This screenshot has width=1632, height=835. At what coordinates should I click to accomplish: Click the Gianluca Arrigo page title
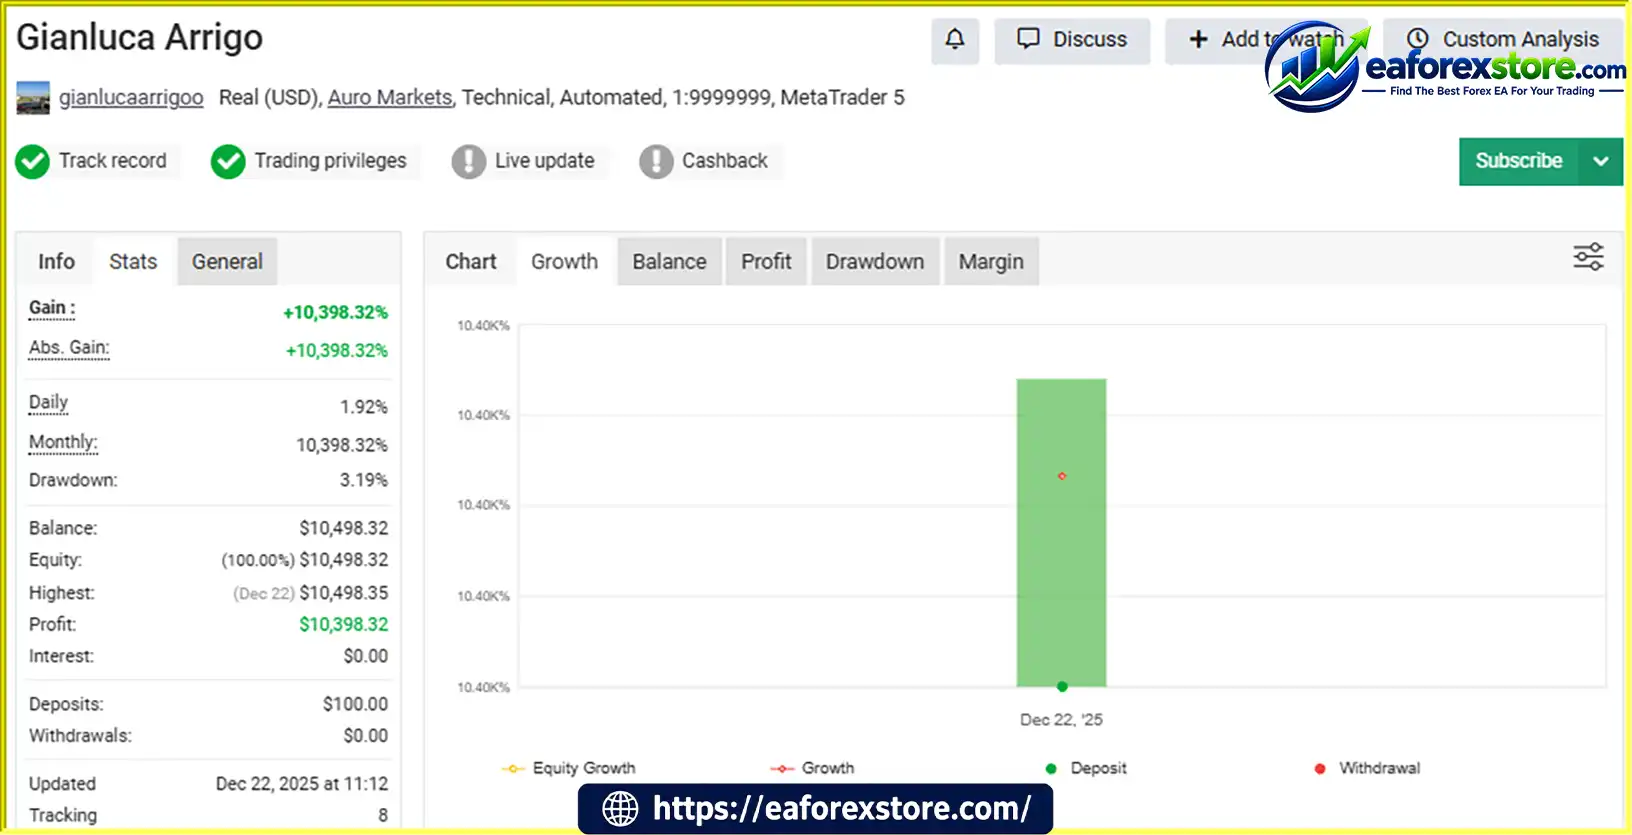tap(140, 38)
